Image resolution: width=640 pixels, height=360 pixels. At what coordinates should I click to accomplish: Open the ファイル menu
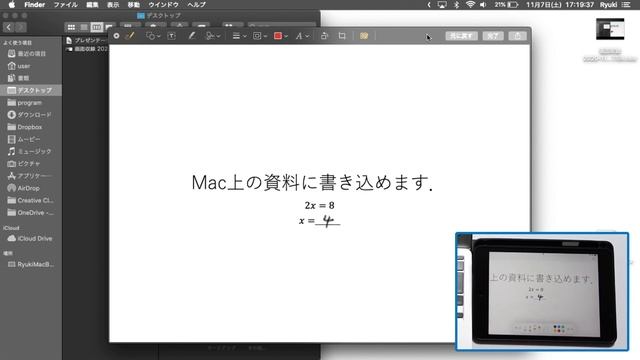(65, 4)
